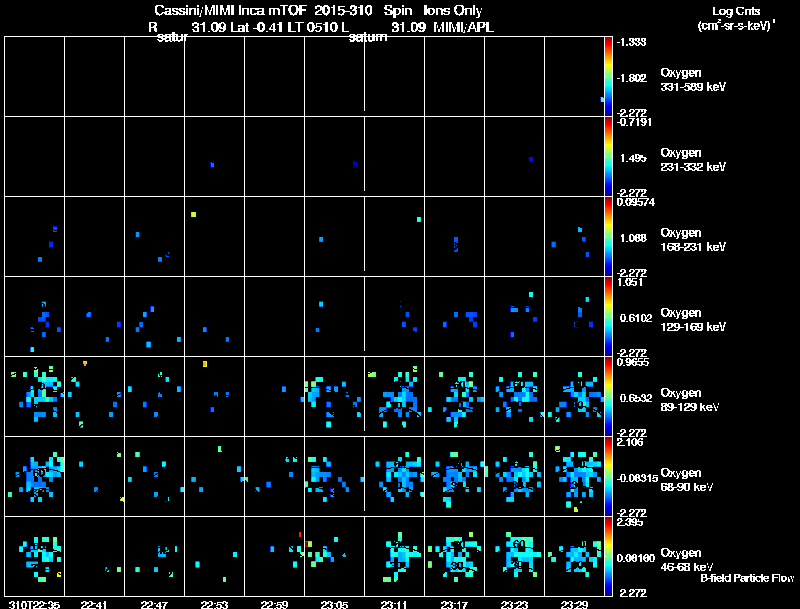Open the 168-231 keV panel at 22:53
The image size is (800, 609).
click(x=214, y=237)
